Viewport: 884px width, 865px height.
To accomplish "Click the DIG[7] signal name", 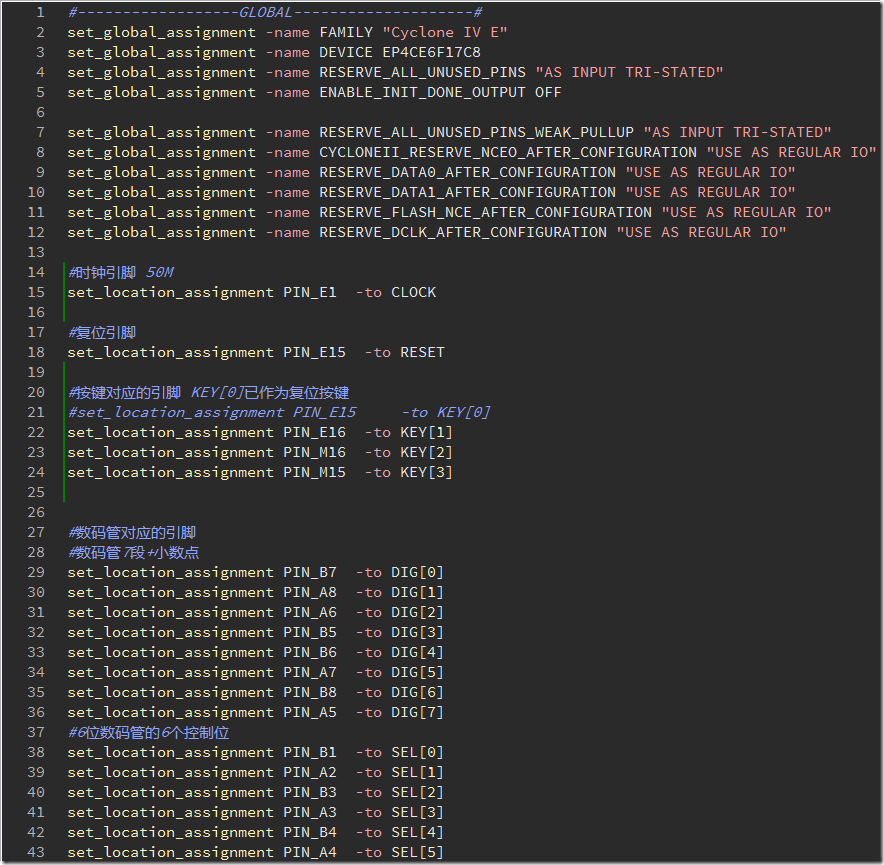I will point(417,713).
